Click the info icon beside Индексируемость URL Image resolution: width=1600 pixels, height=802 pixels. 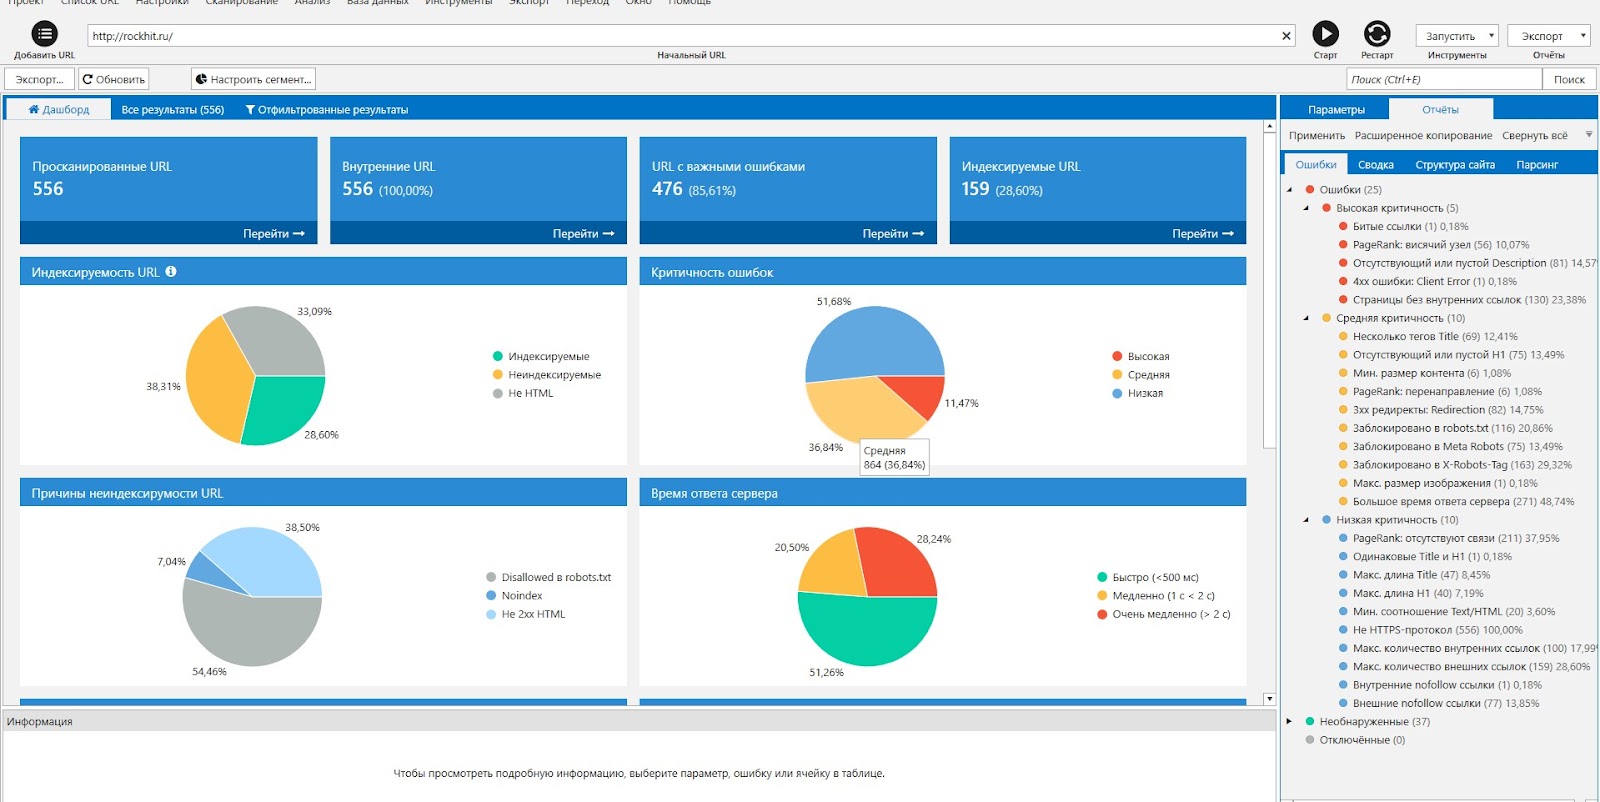[171, 271]
